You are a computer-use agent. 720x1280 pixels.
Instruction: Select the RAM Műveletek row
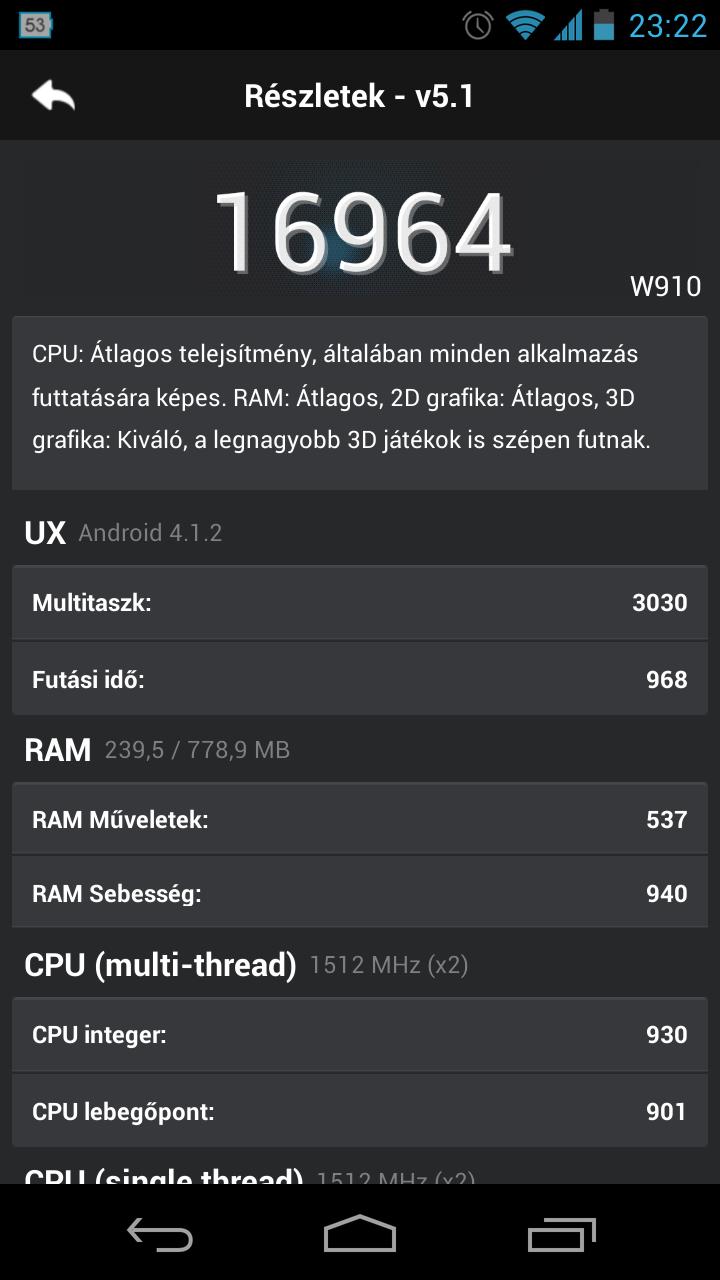pyautogui.click(x=360, y=820)
